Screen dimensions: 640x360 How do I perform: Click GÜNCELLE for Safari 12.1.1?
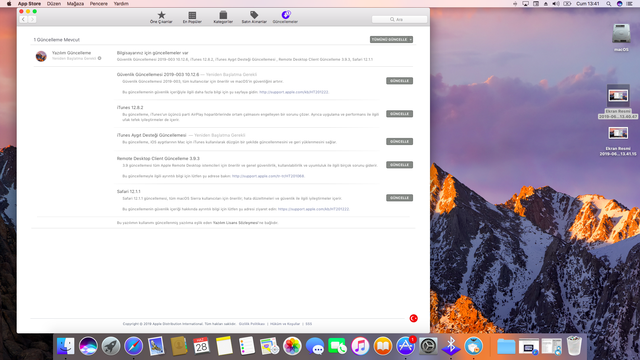399,198
